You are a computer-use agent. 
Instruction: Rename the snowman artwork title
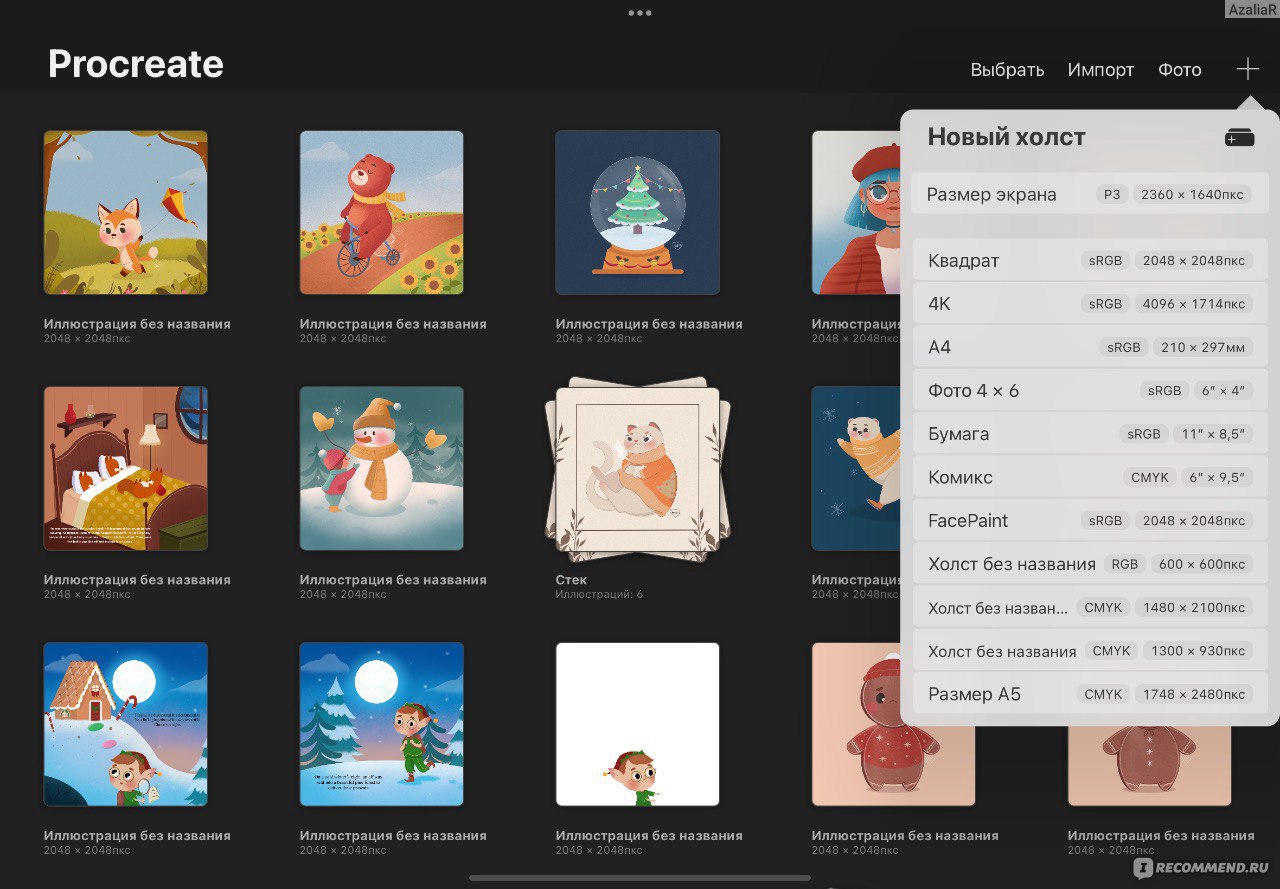tap(393, 580)
